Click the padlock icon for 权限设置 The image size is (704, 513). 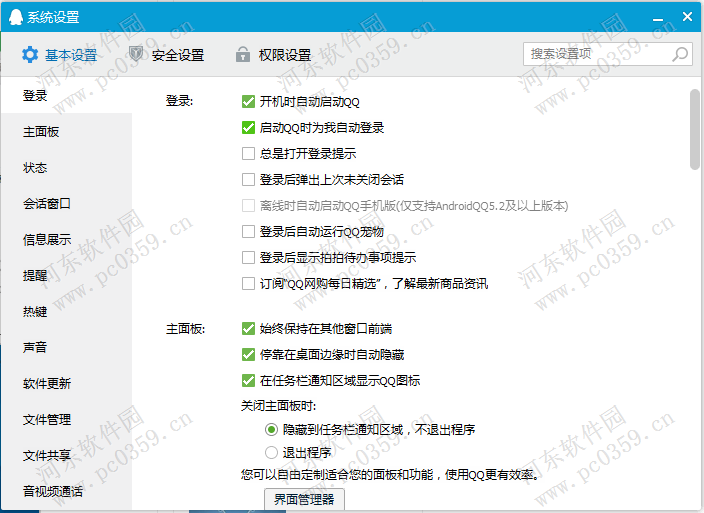243,54
